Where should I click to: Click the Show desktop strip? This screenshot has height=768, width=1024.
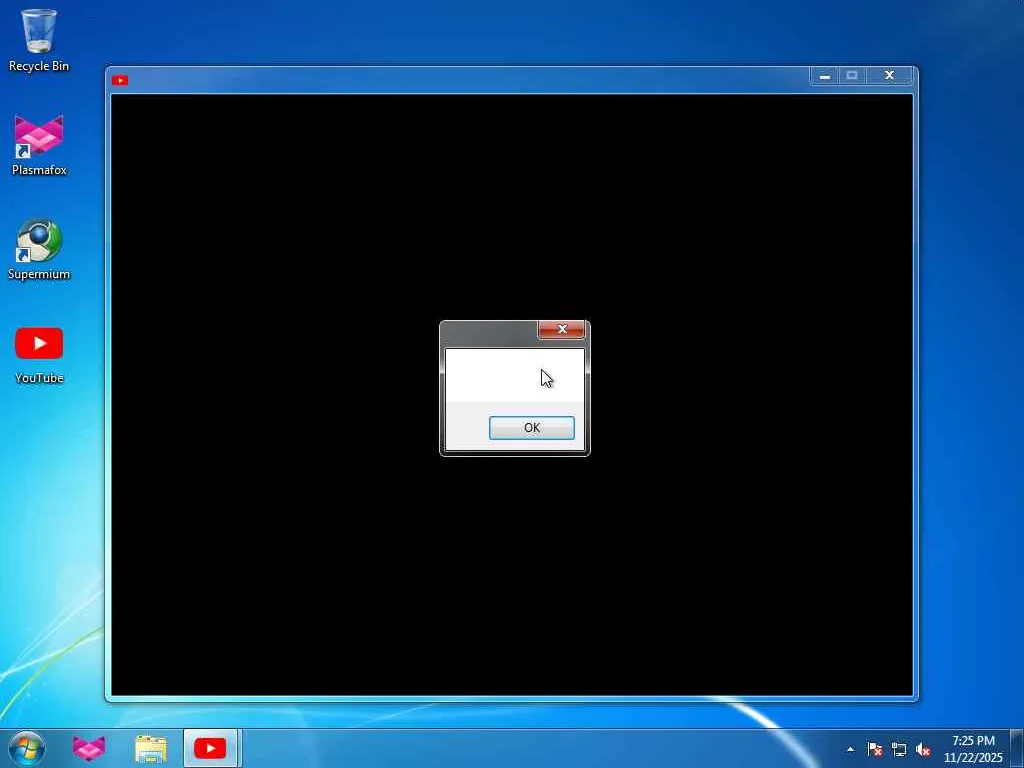pyautogui.click(x=1017, y=749)
